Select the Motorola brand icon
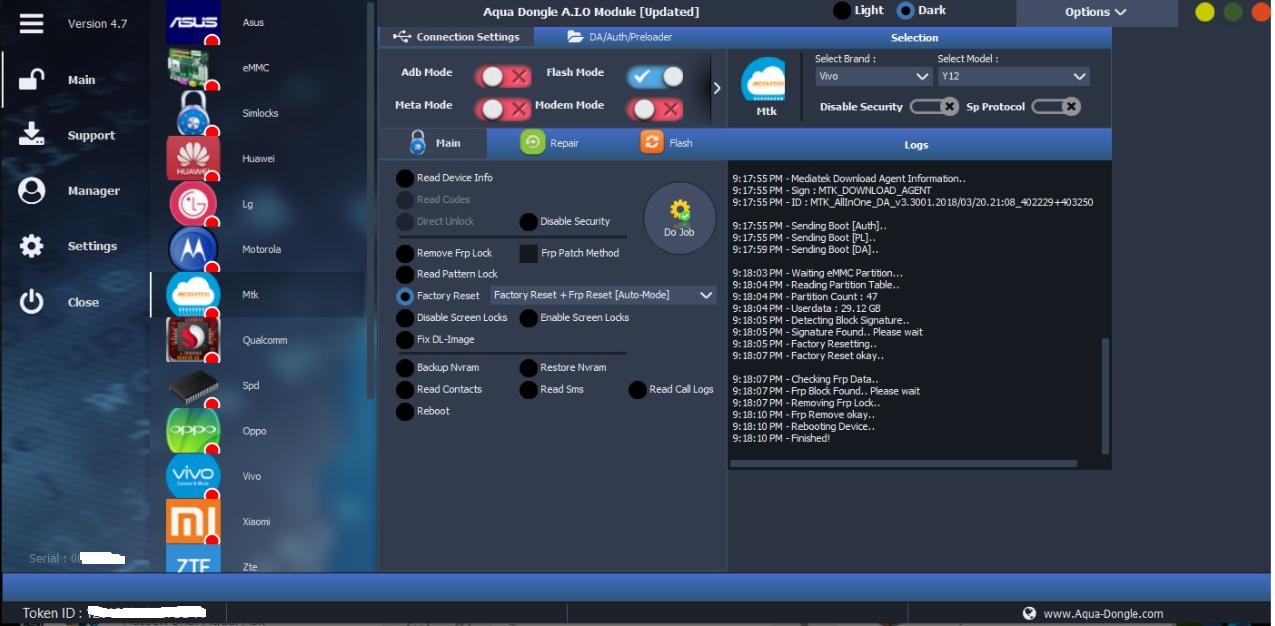This screenshot has width=1275, height=626. (x=193, y=249)
